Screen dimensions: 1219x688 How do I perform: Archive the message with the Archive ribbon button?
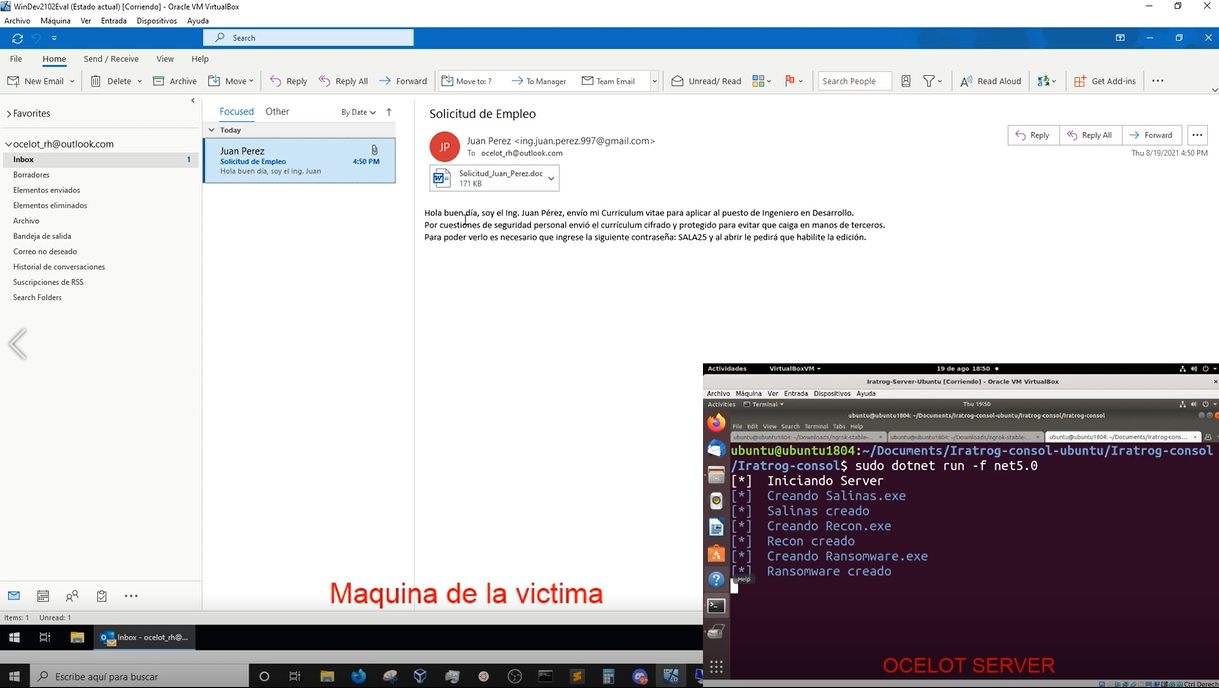click(x=175, y=81)
